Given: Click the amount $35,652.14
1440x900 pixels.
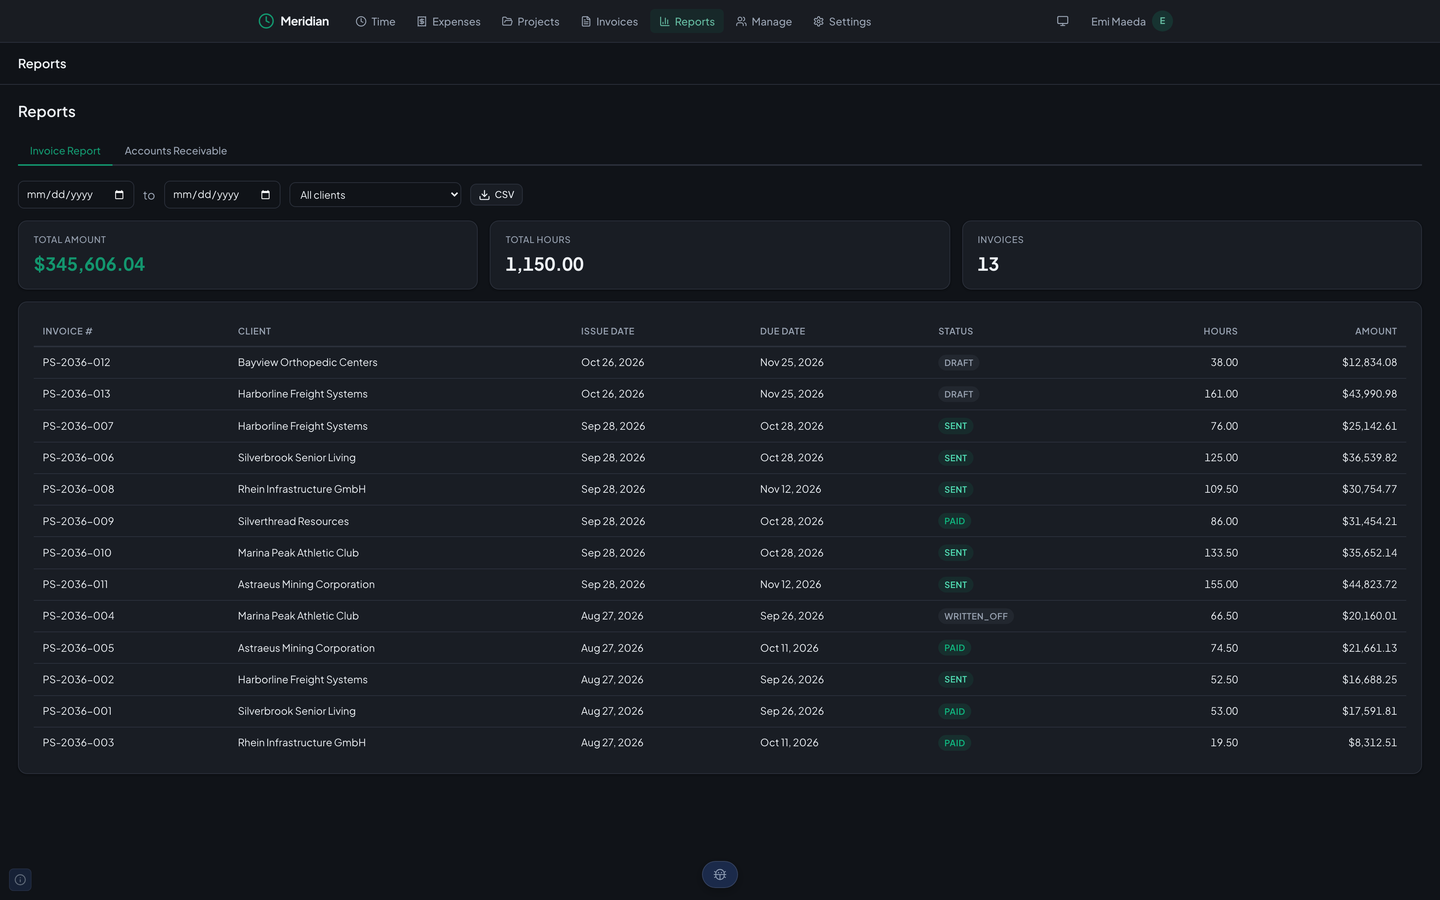Looking at the screenshot, I should 1370,553.
